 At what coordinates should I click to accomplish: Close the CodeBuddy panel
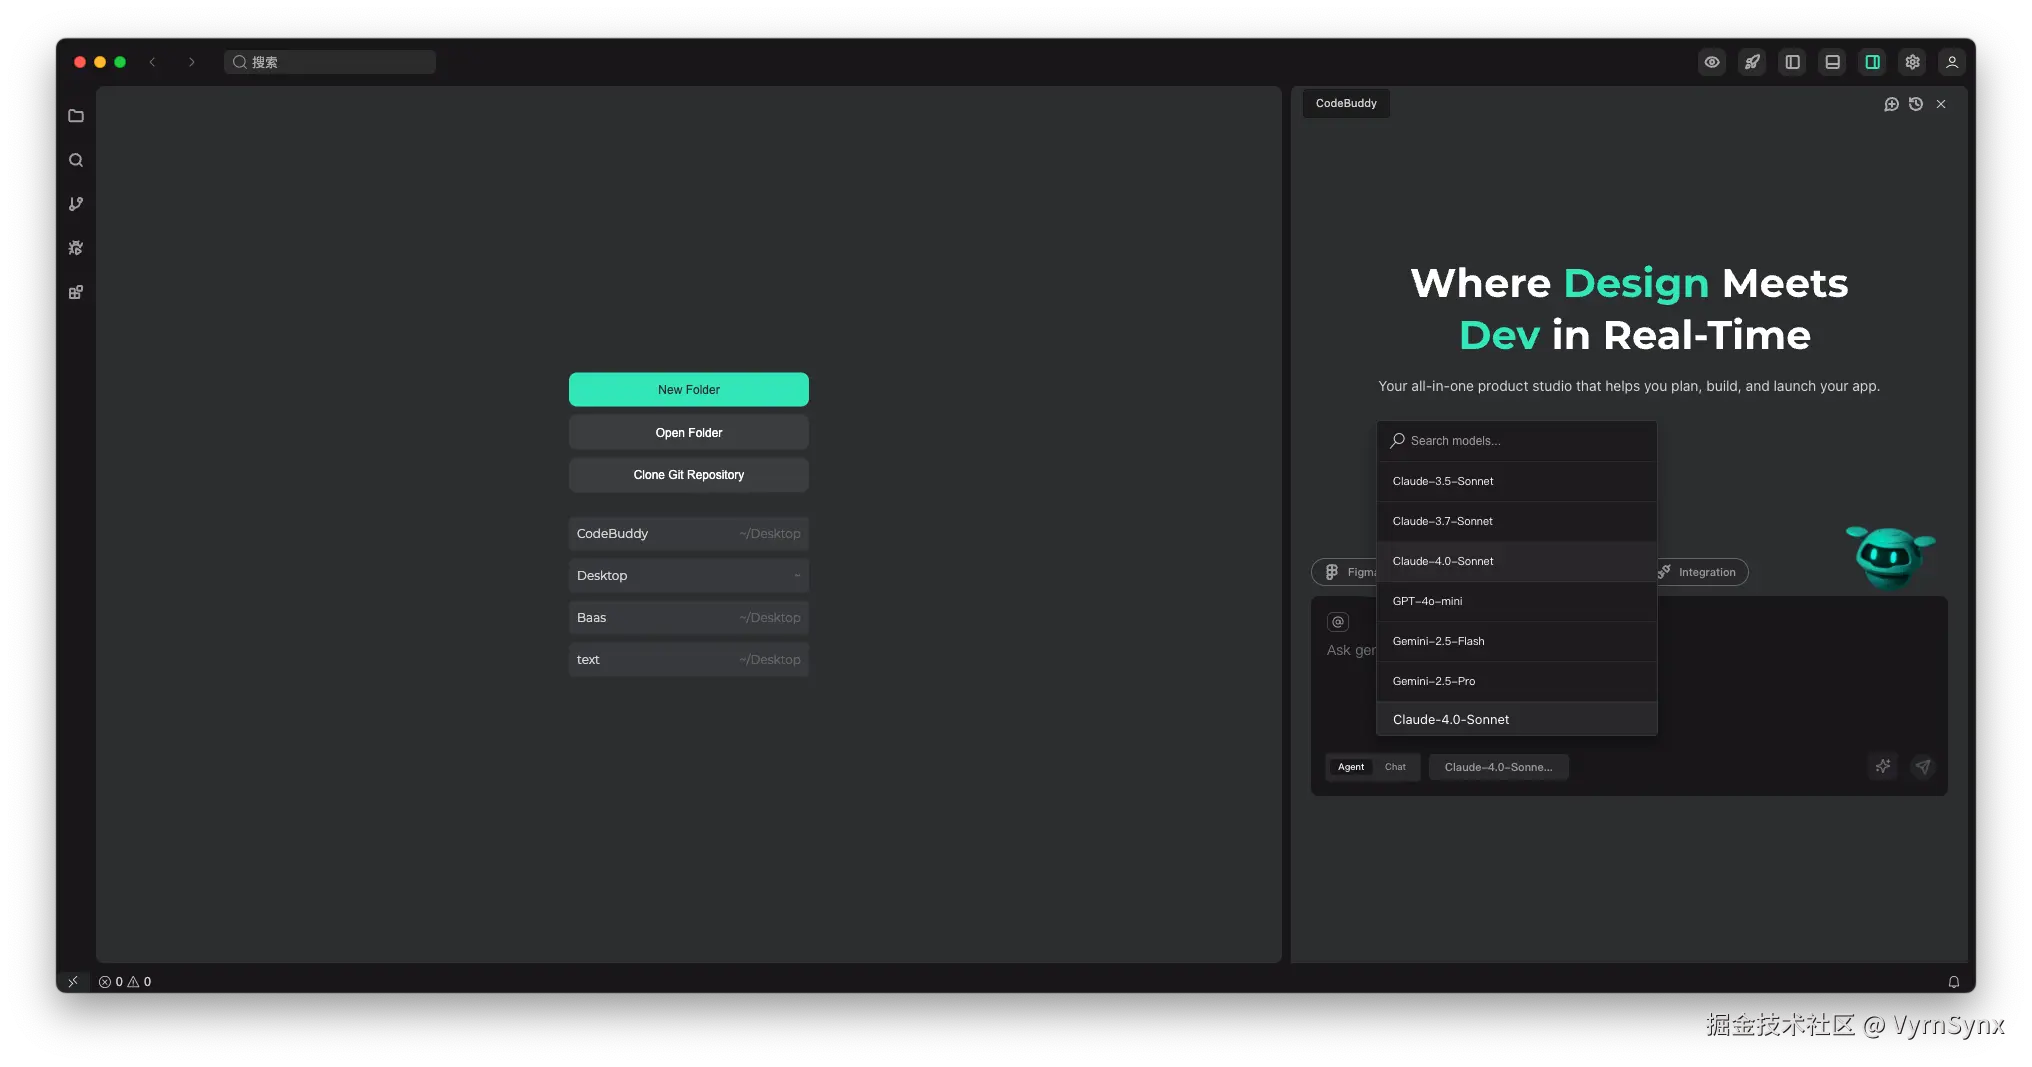pos(1941,104)
